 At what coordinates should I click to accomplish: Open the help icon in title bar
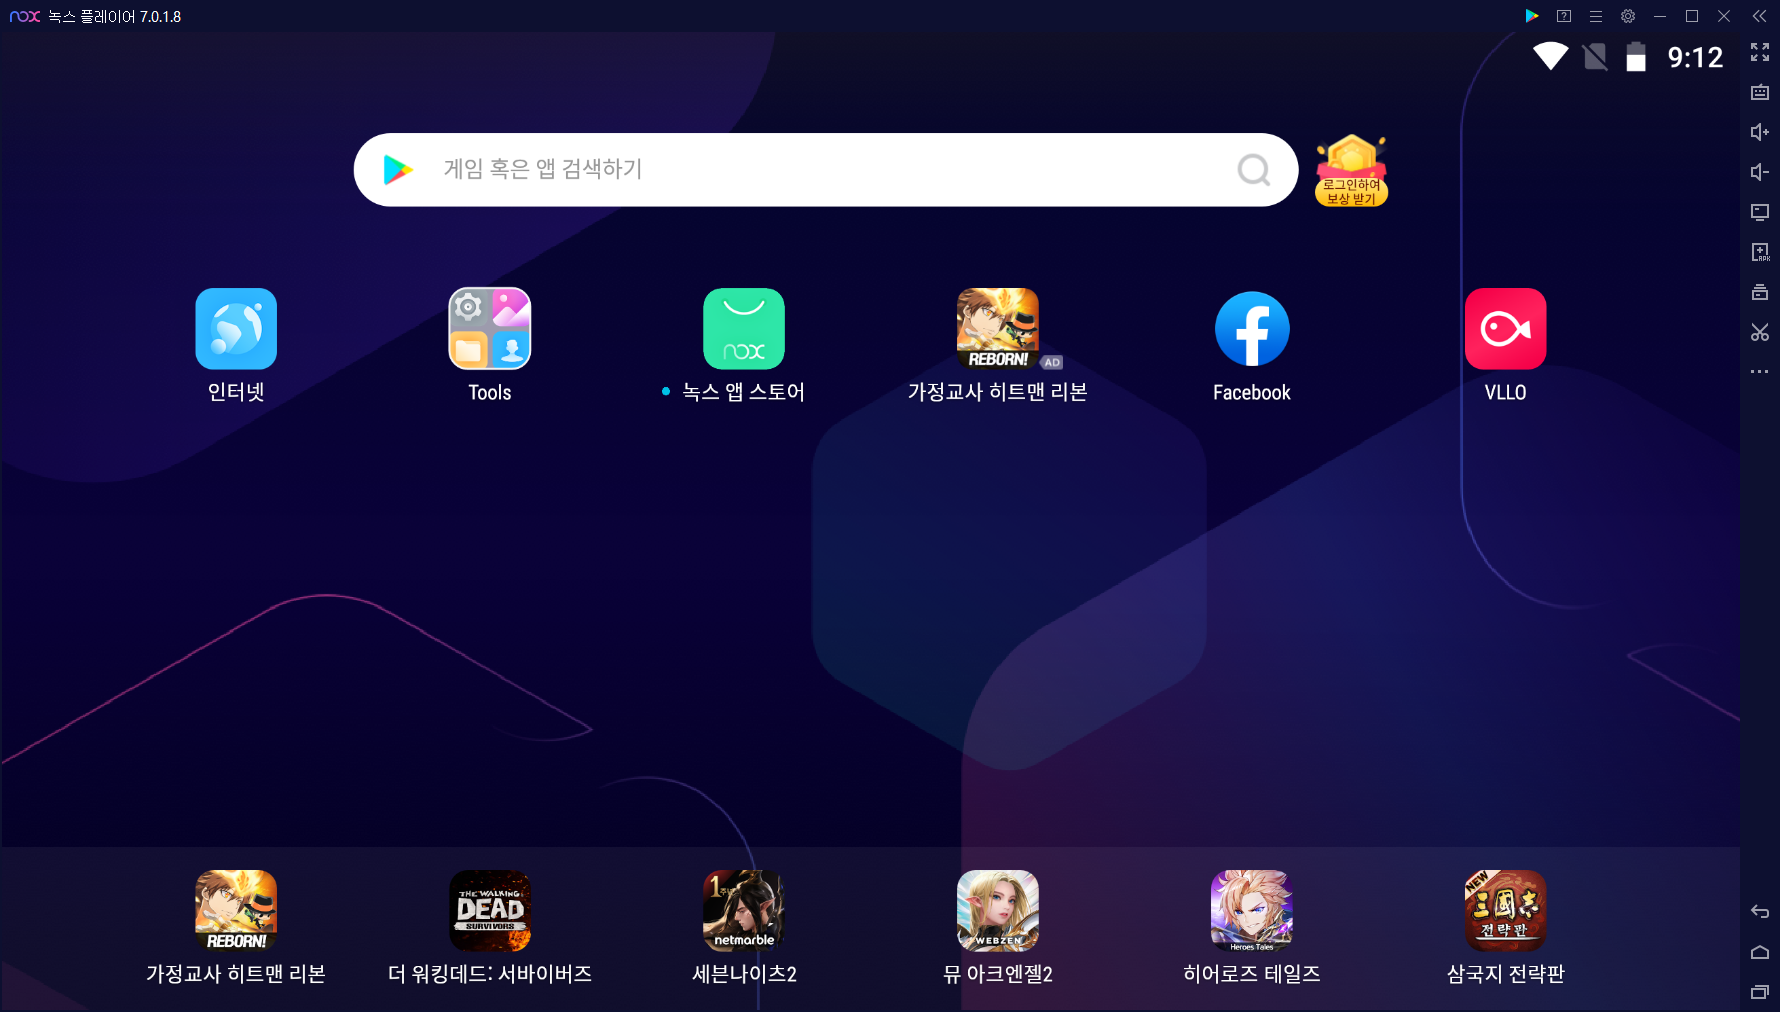[1564, 16]
